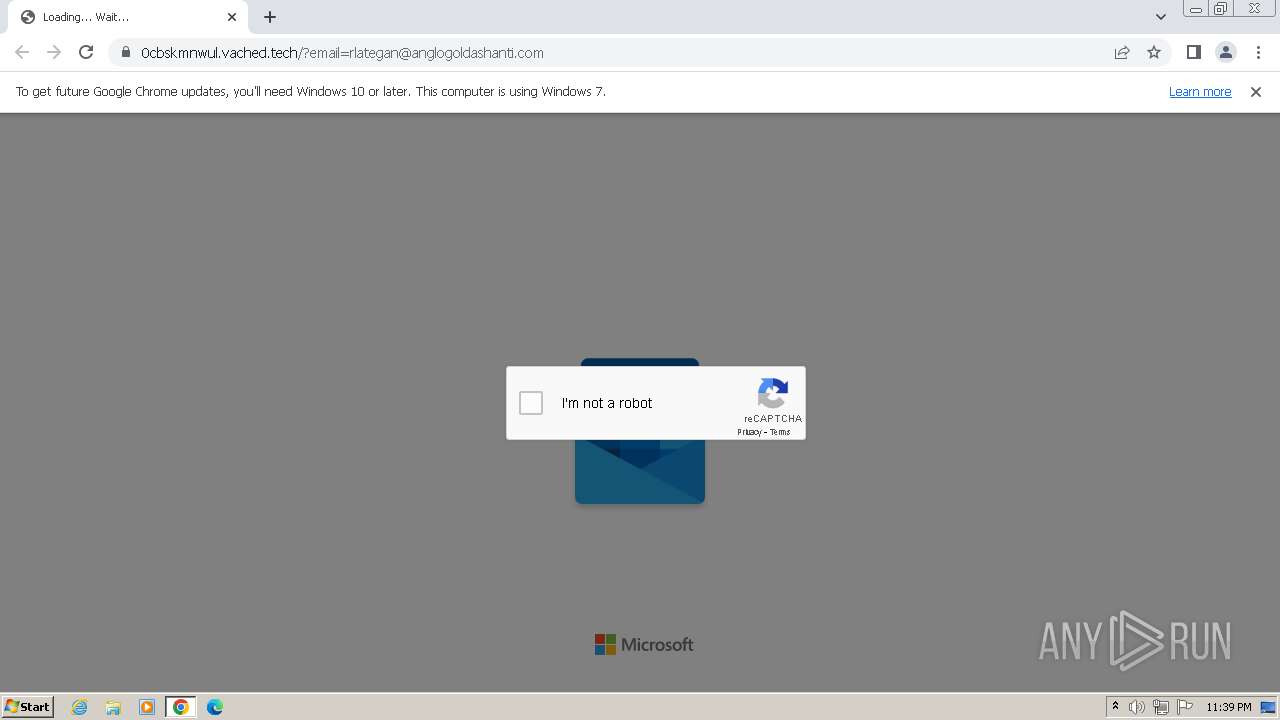Dismiss the Chrome update notification bar
The image size is (1280, 720).
pos(1256,91)
